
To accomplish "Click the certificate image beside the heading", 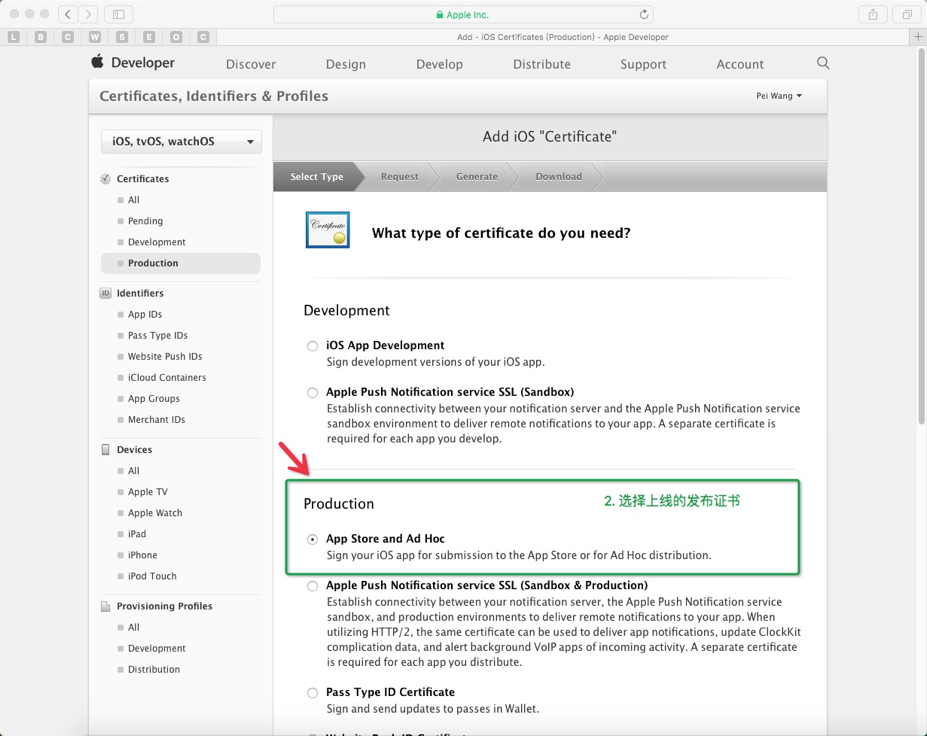I will [328, 230].
